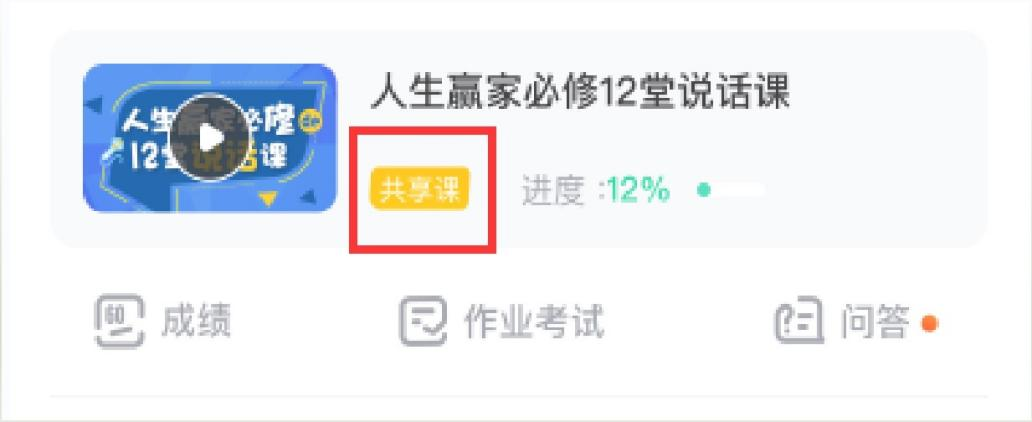Open the 成绩 grades icon
Image resolution: width=1032 pixels, height=422 pixels.
(x=119, y=321)
